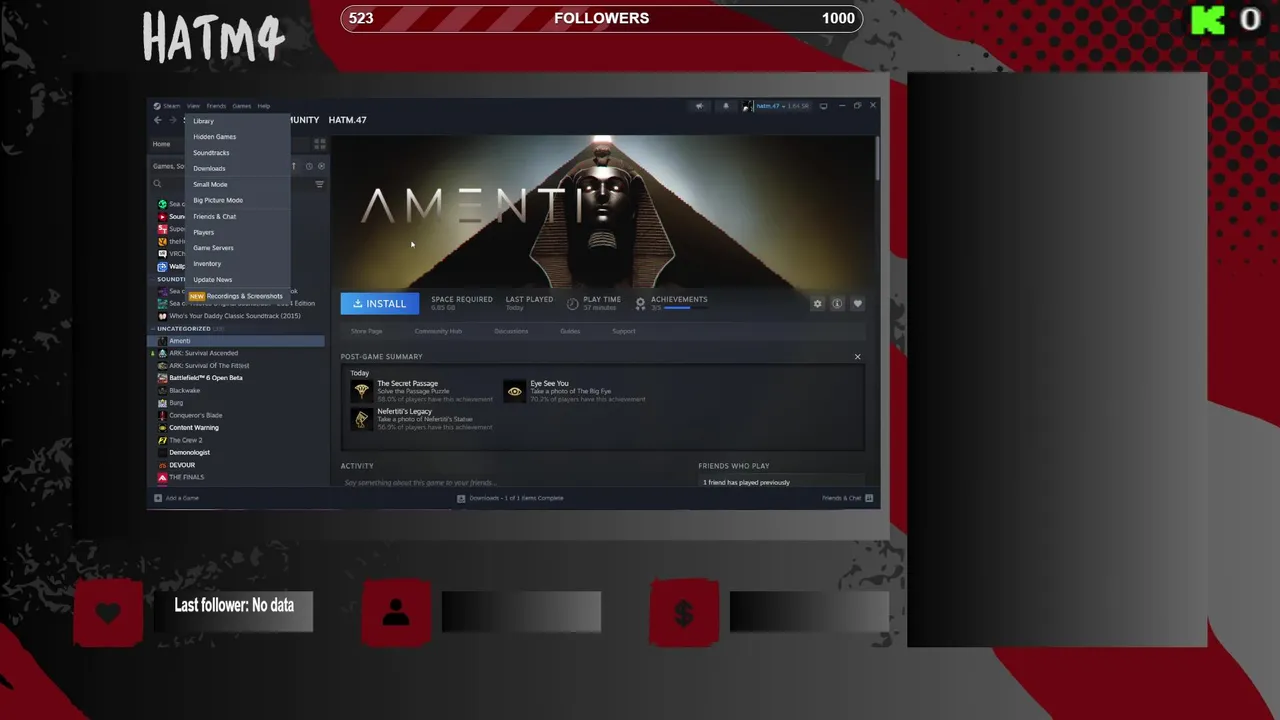The width and height of the screenshot is (1280, 720).
Task: Open the Friends menu in menu bar
Action: coord(216,106)
